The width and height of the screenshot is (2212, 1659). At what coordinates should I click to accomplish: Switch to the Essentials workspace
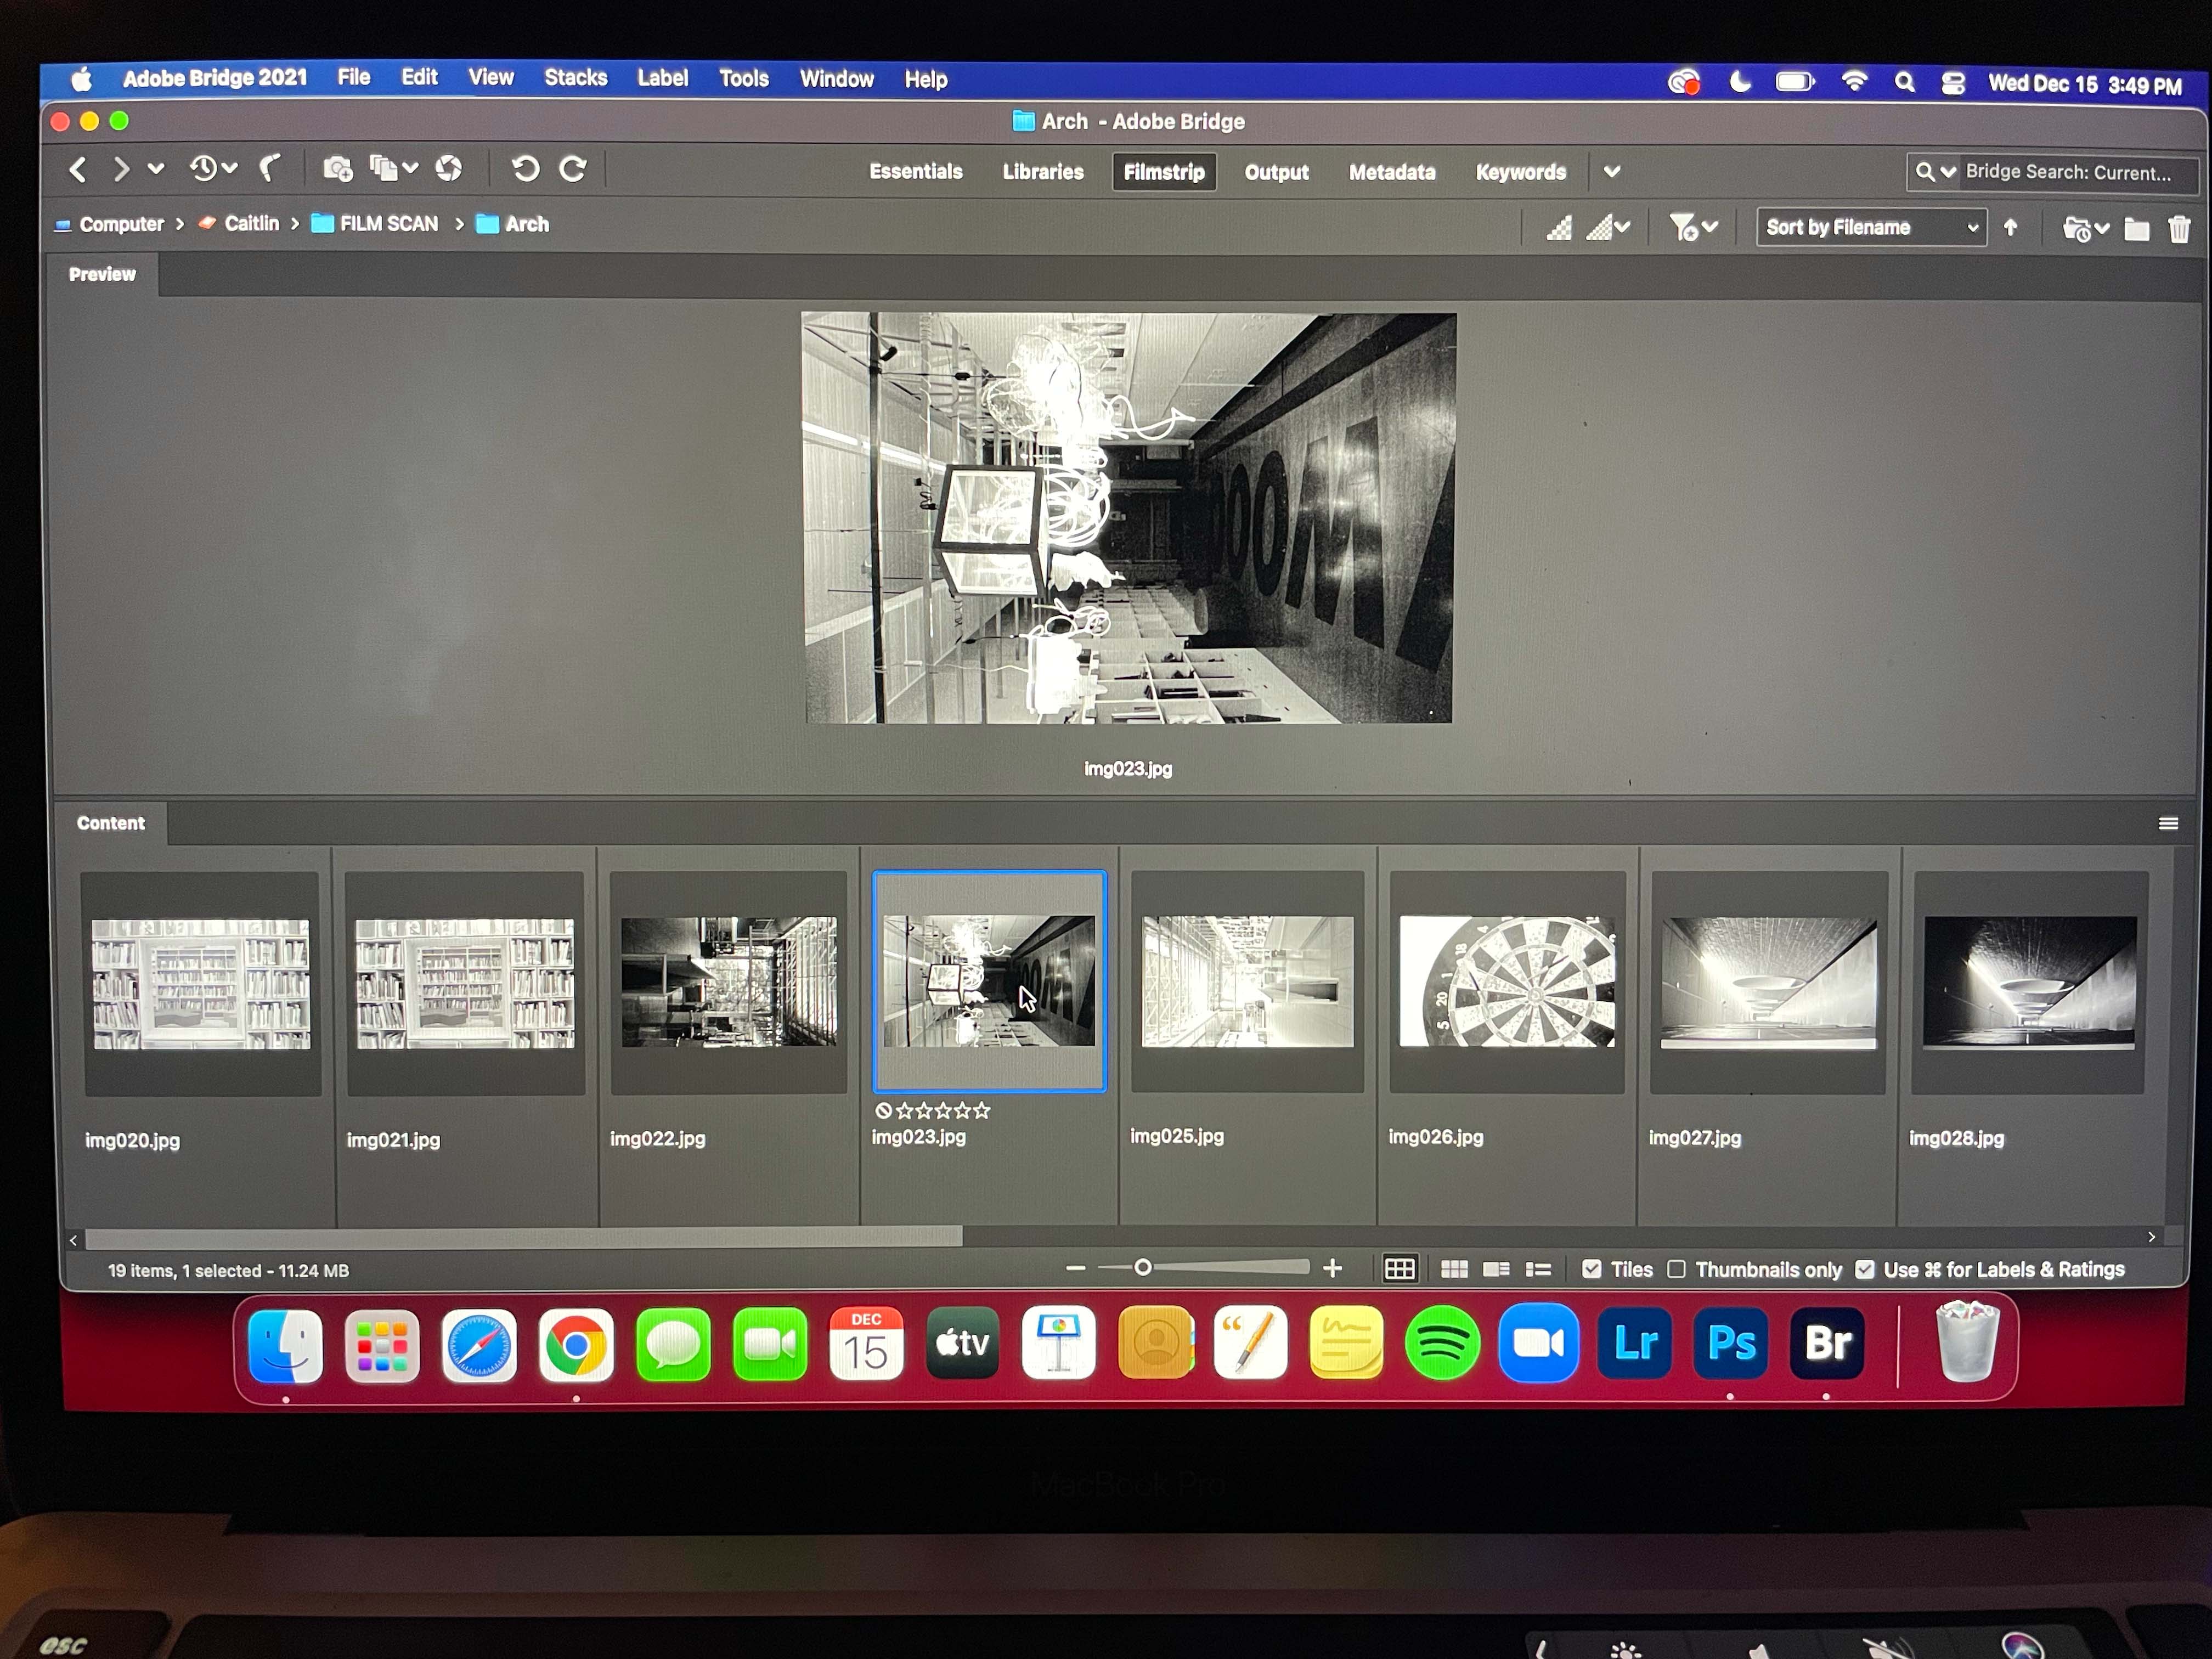[915, 172]
